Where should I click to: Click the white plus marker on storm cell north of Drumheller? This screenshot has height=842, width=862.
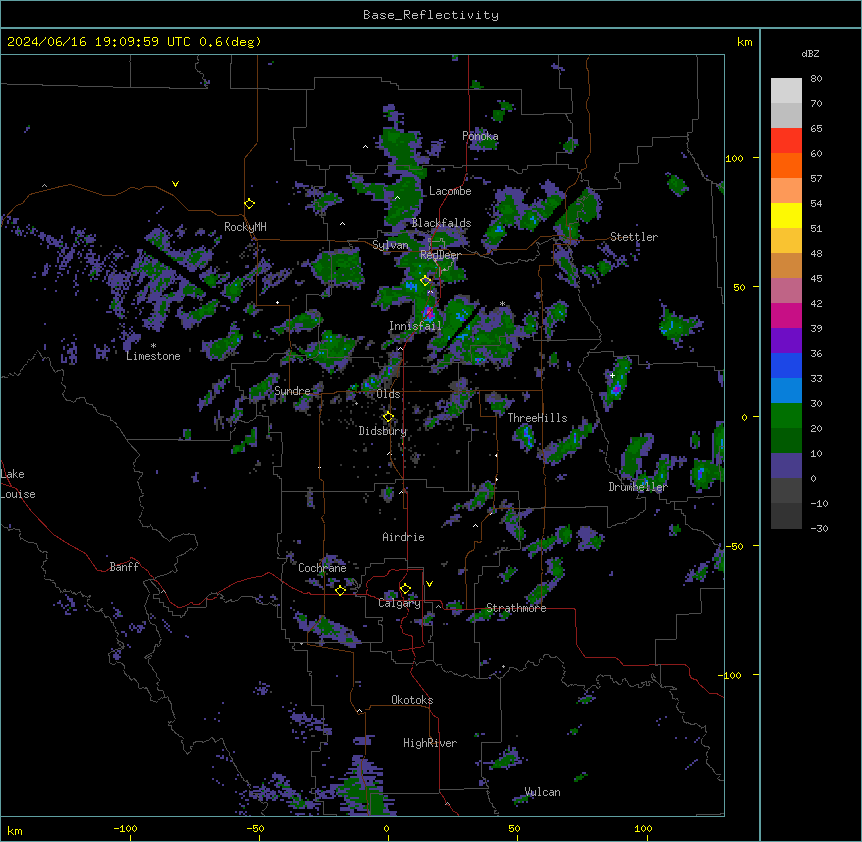click(x=612, y=375)
